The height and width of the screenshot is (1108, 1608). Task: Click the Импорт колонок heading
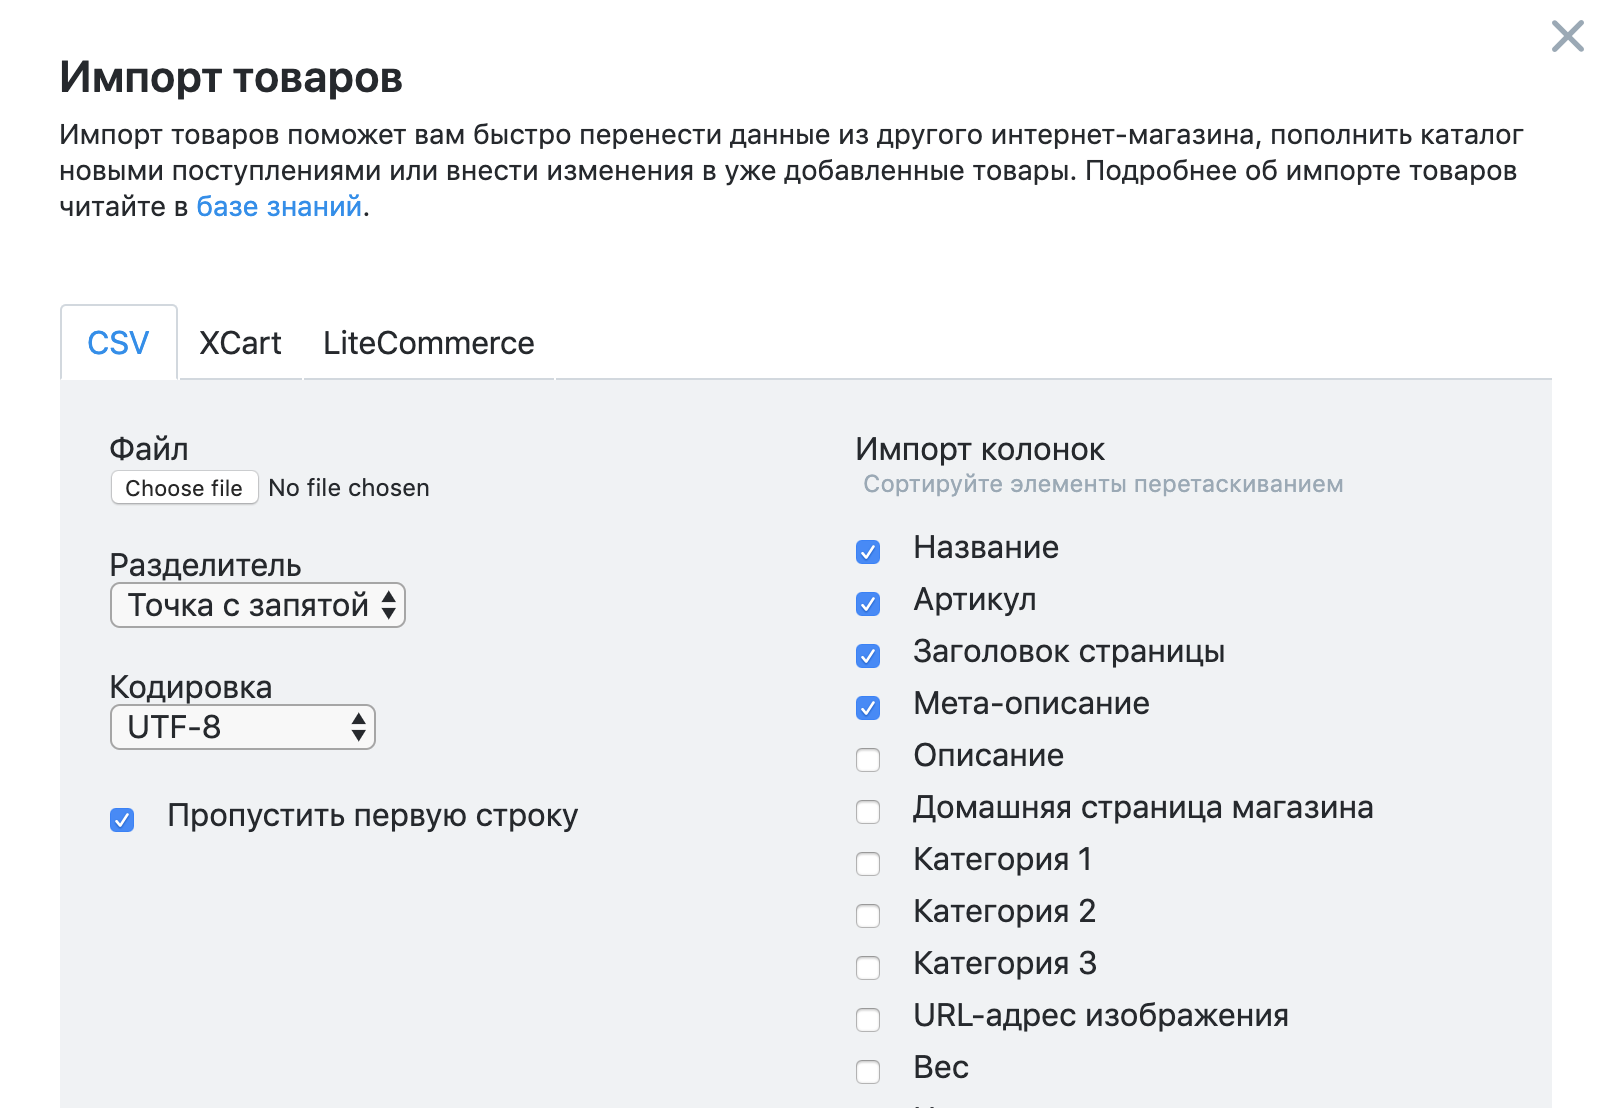coord(980,450)
